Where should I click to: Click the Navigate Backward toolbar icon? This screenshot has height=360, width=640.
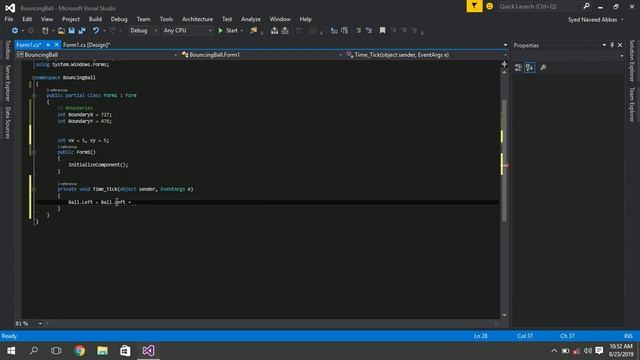[x=15, y=31]
